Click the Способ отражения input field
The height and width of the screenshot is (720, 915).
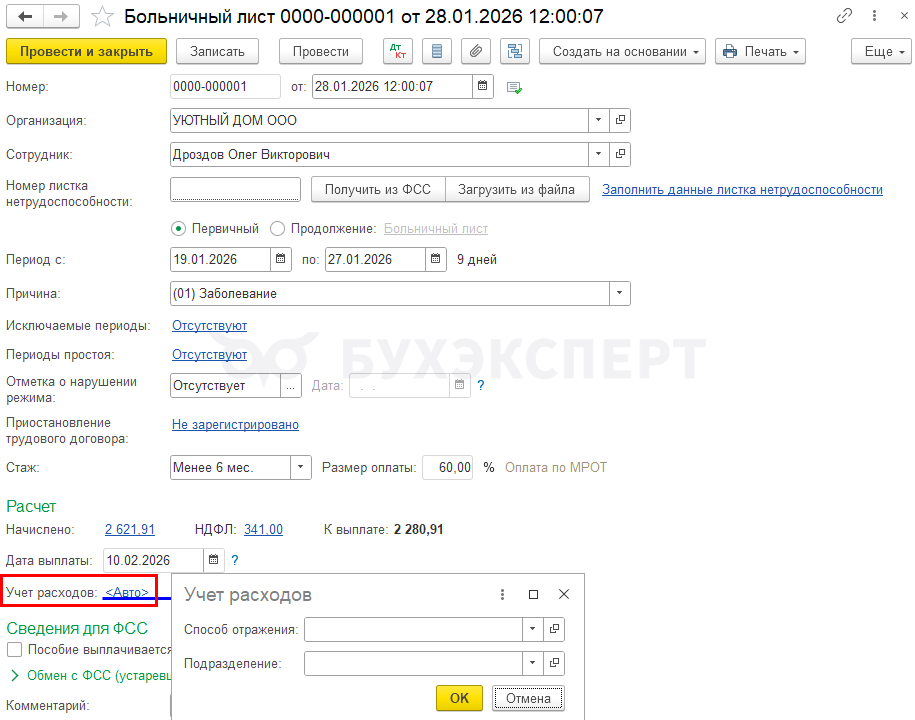(413, 629)
